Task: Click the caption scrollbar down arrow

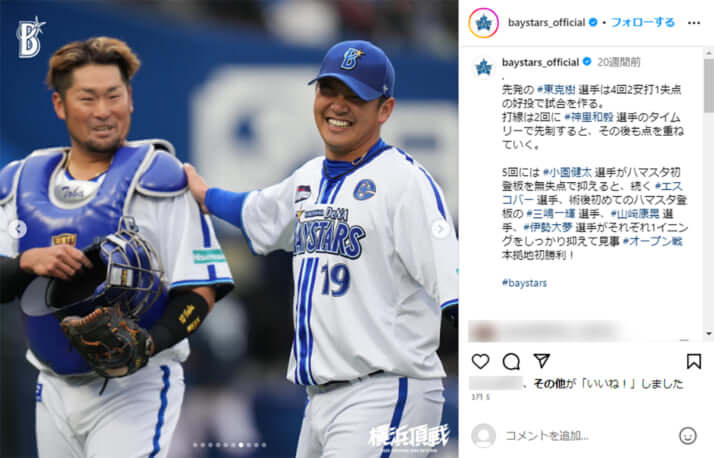Action: coord(708,334)
